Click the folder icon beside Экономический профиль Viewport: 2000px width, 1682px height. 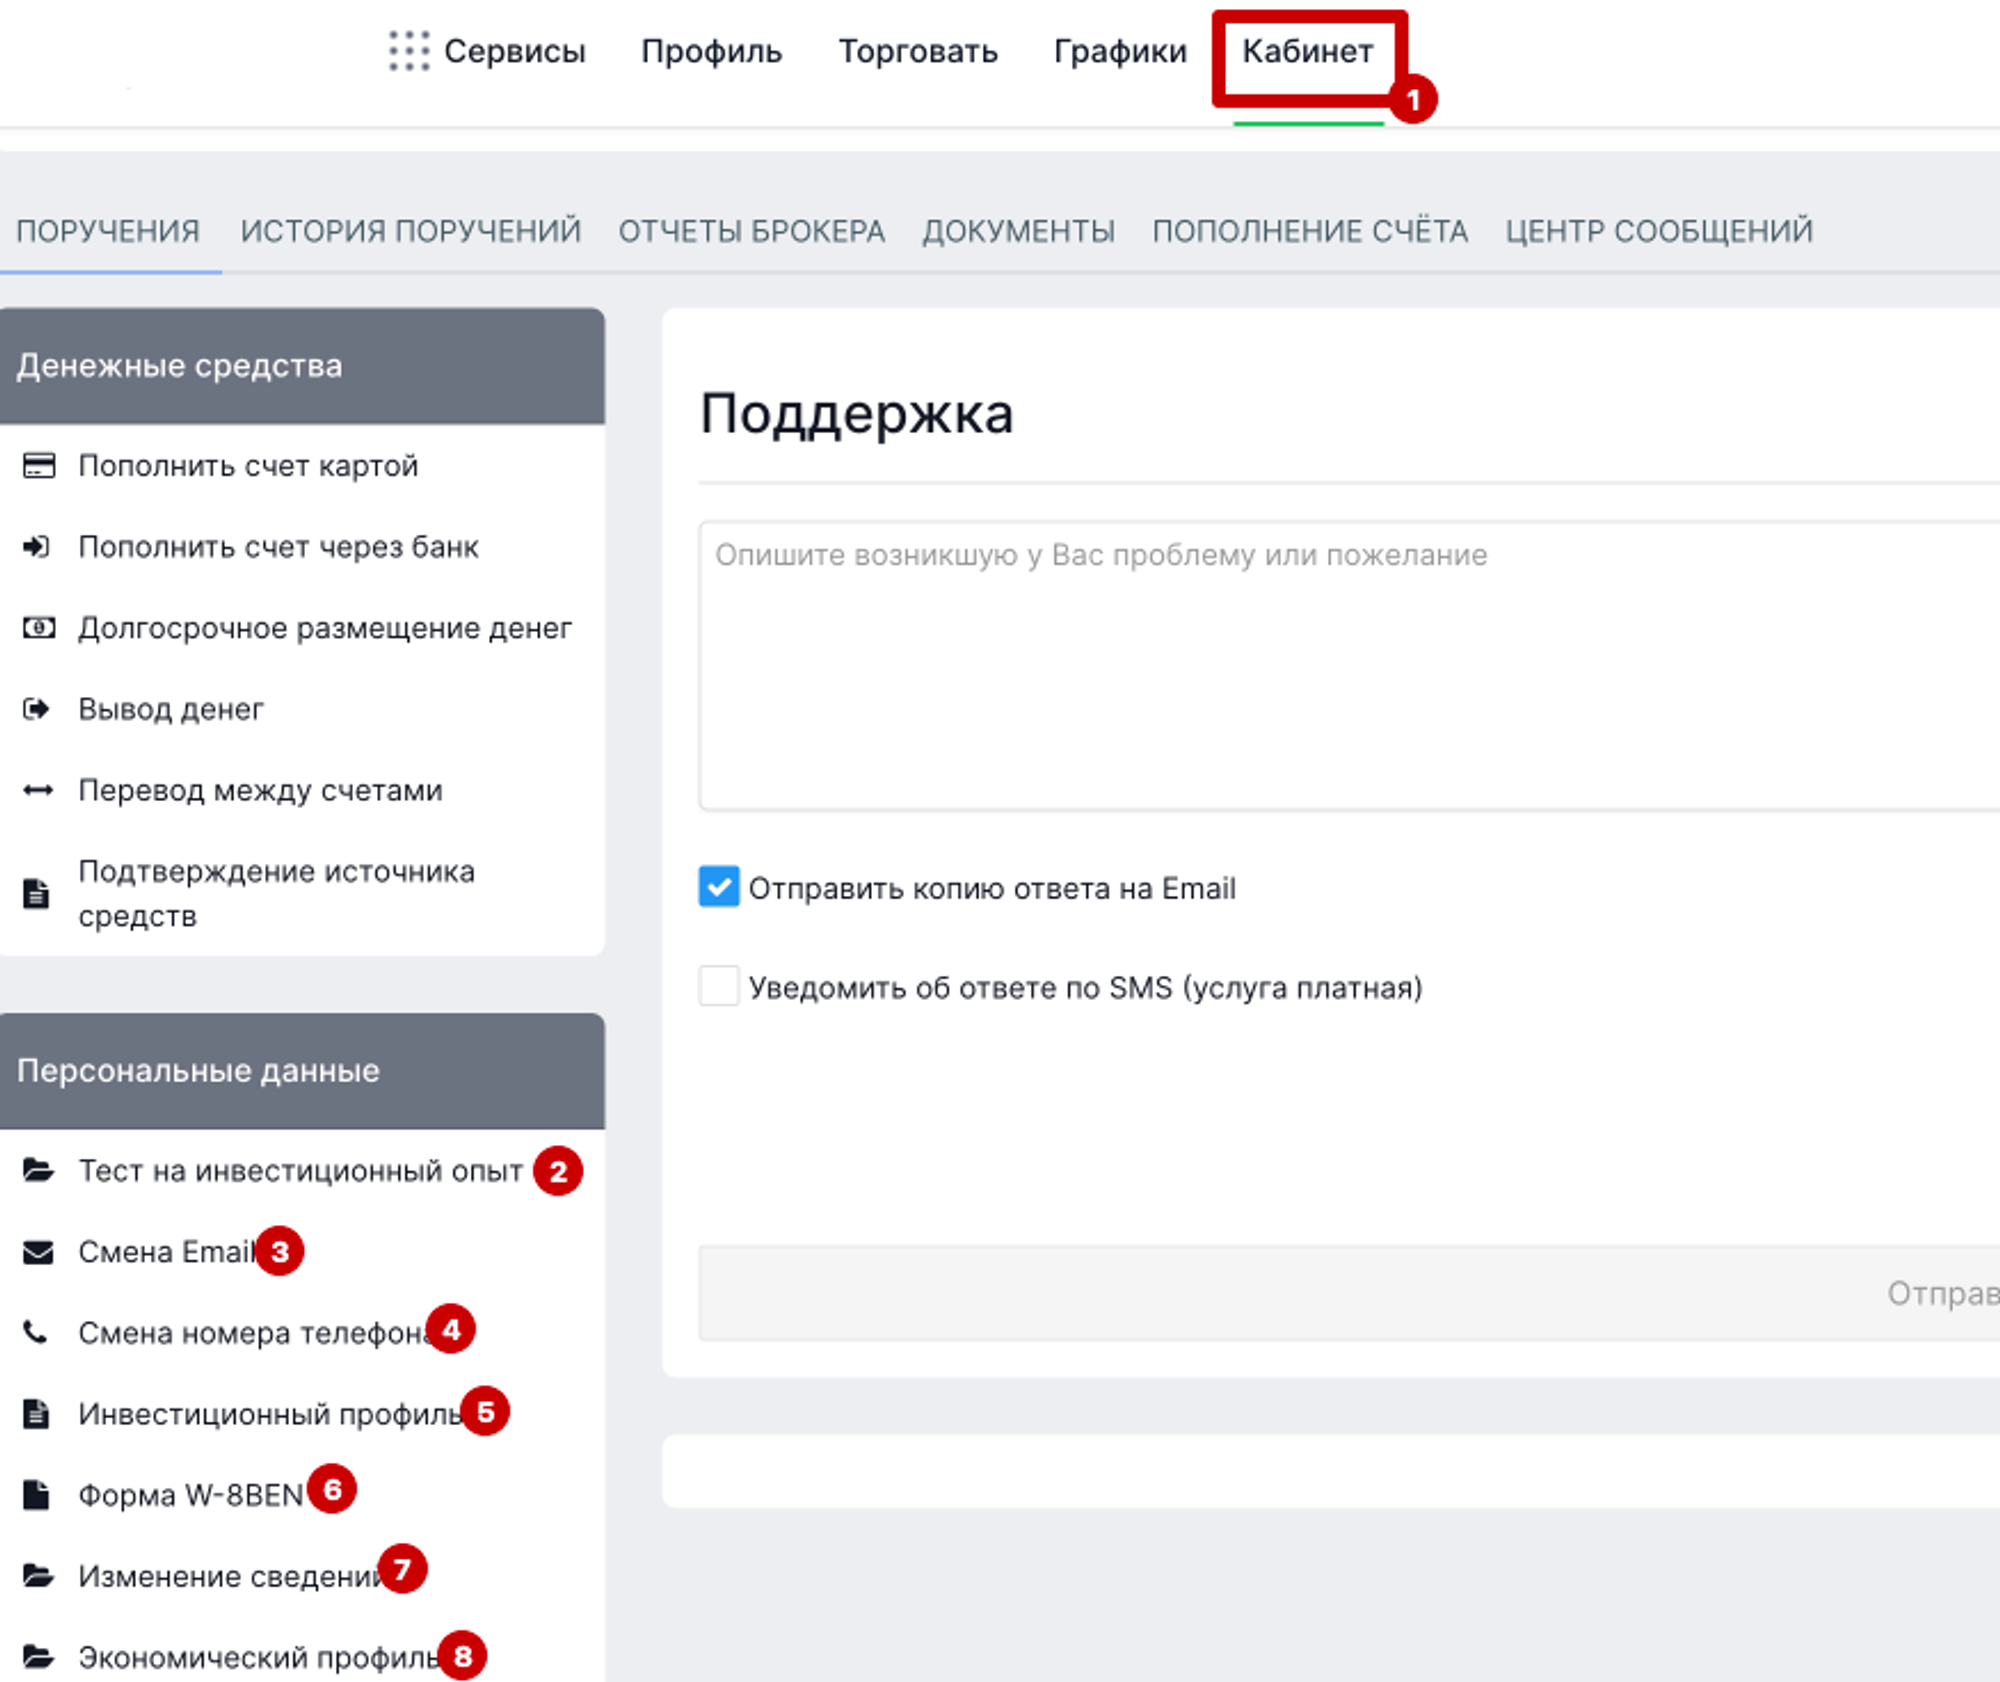39,1656
